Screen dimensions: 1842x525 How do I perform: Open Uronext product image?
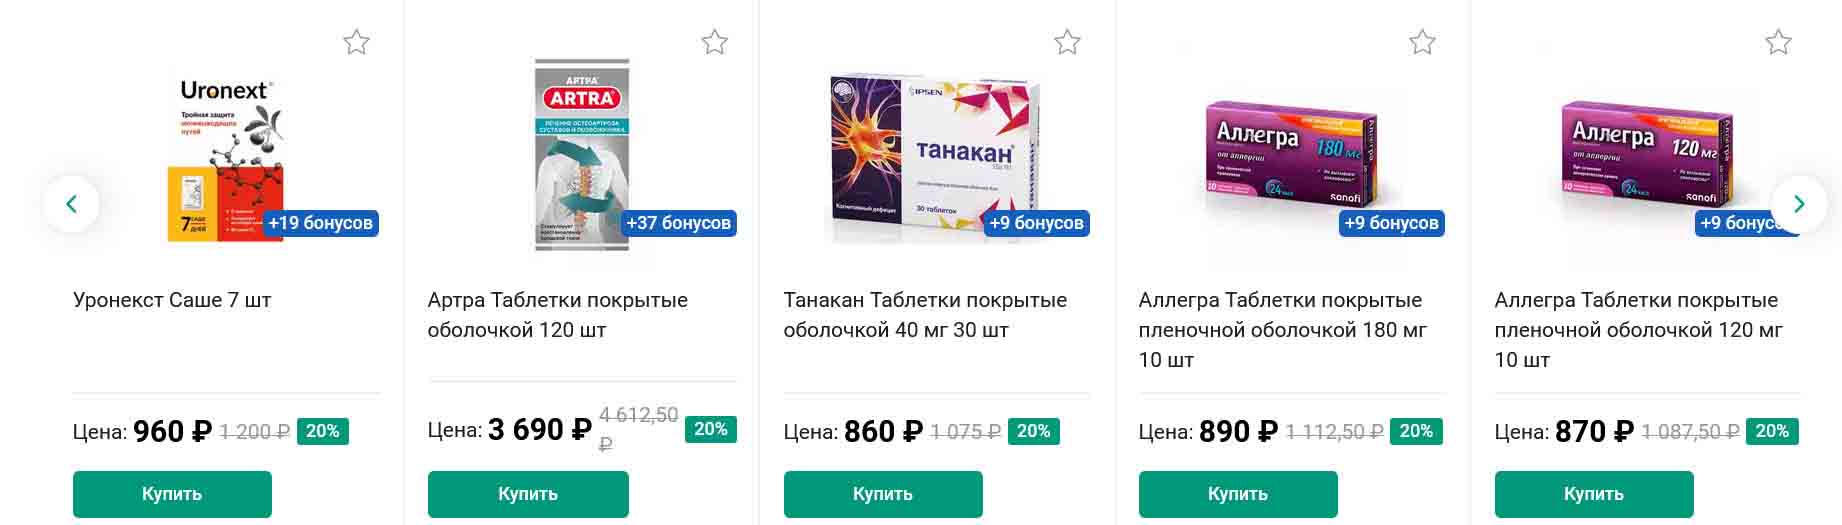coord(226,157)
